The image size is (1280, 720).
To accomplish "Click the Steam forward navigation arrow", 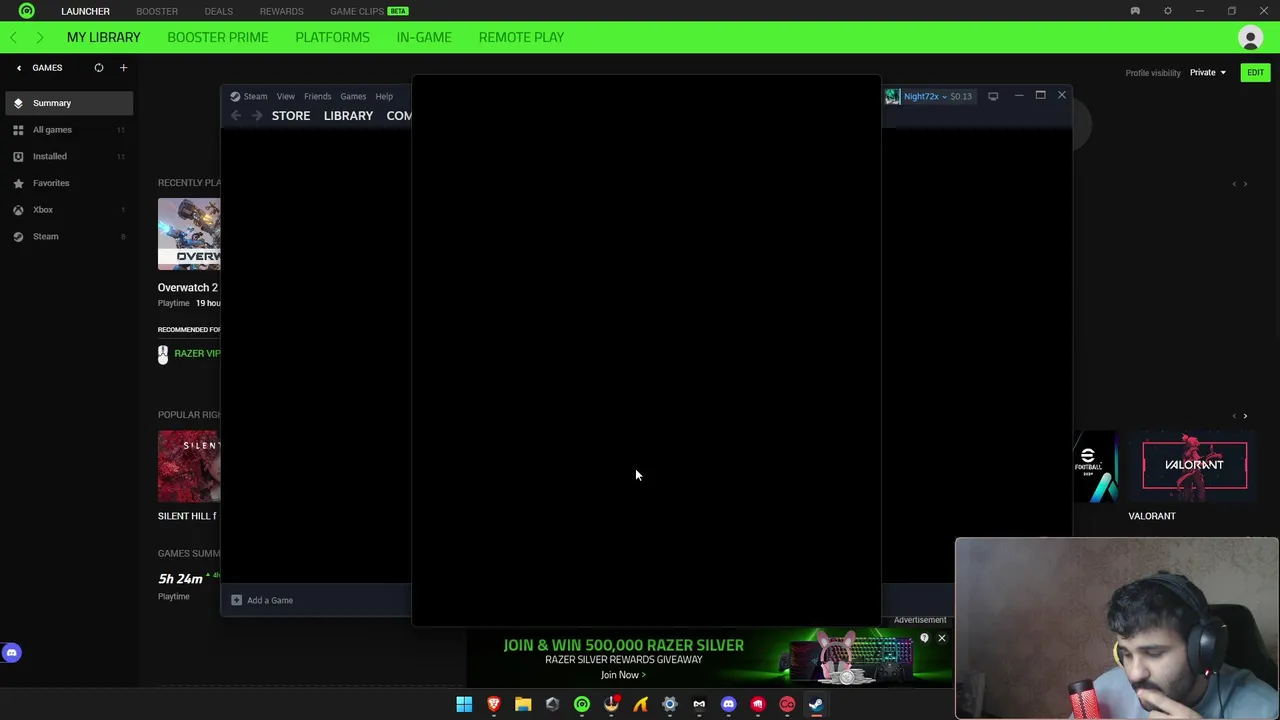I will [x=257, y=116].
